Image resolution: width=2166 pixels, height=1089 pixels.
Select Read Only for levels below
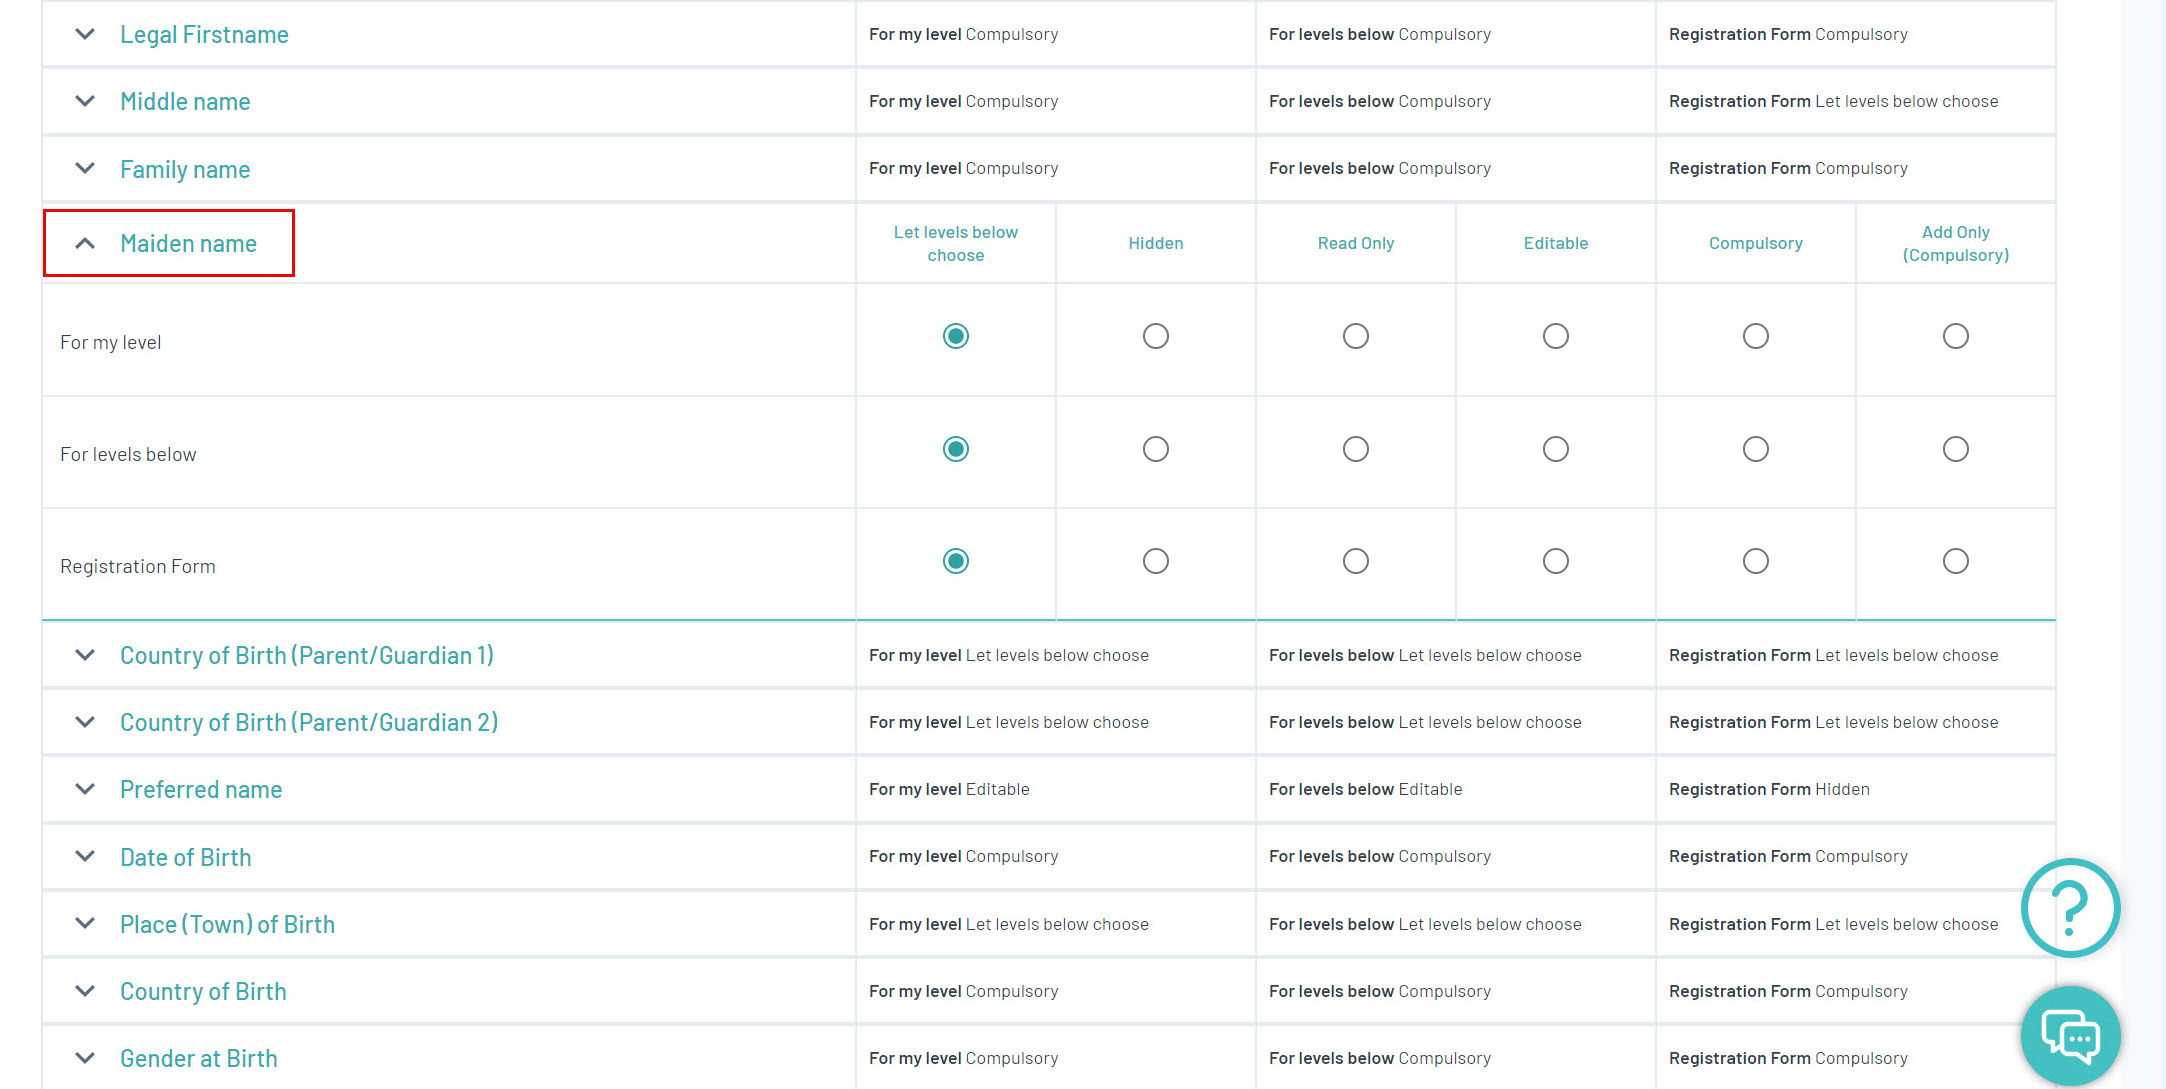(1355, 449)
